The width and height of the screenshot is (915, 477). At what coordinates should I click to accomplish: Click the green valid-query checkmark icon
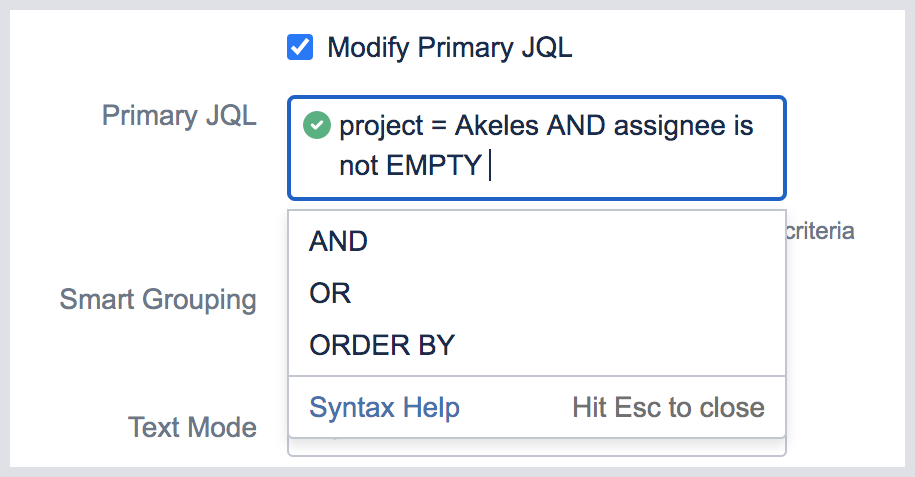click(x=317, y=127)
